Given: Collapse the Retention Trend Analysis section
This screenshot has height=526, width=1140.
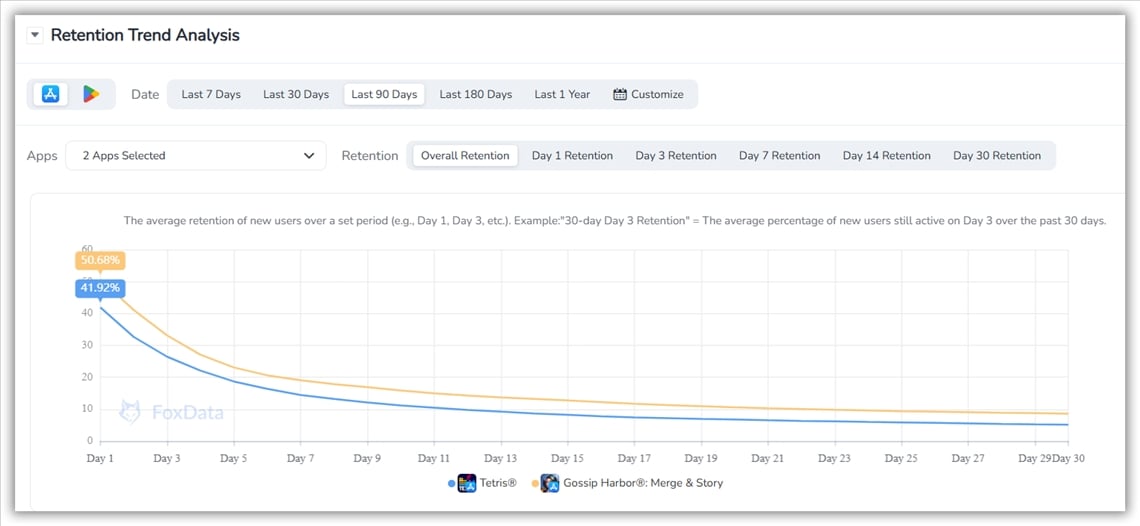Looking at the screenshot, I should [x=35, y=35].
